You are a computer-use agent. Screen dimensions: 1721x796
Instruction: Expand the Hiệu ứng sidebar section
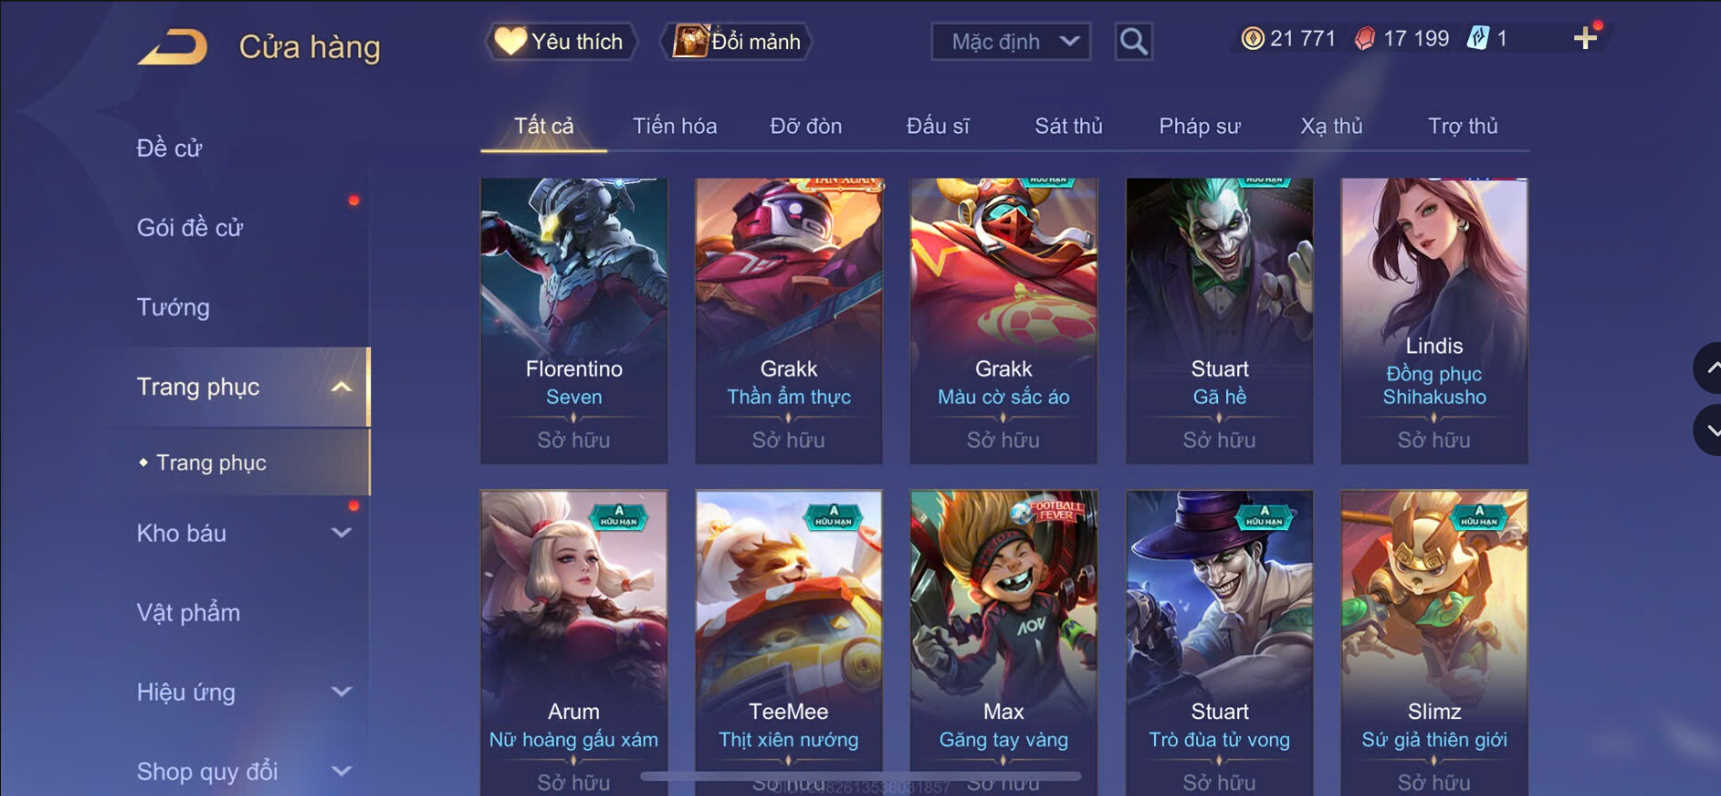(341, 692)
